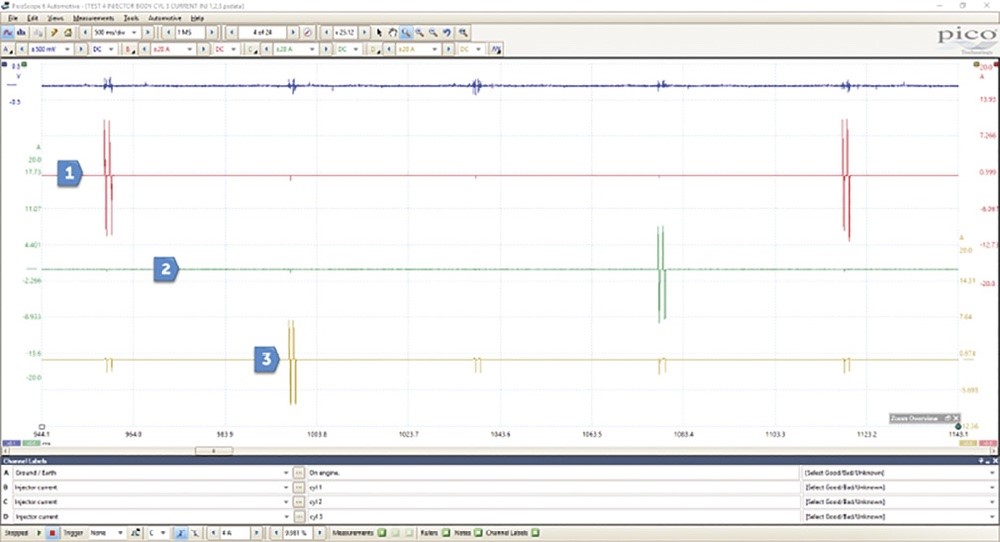Click channel B options button
This screenshot has height=542, width=1000.
point(129,48)
